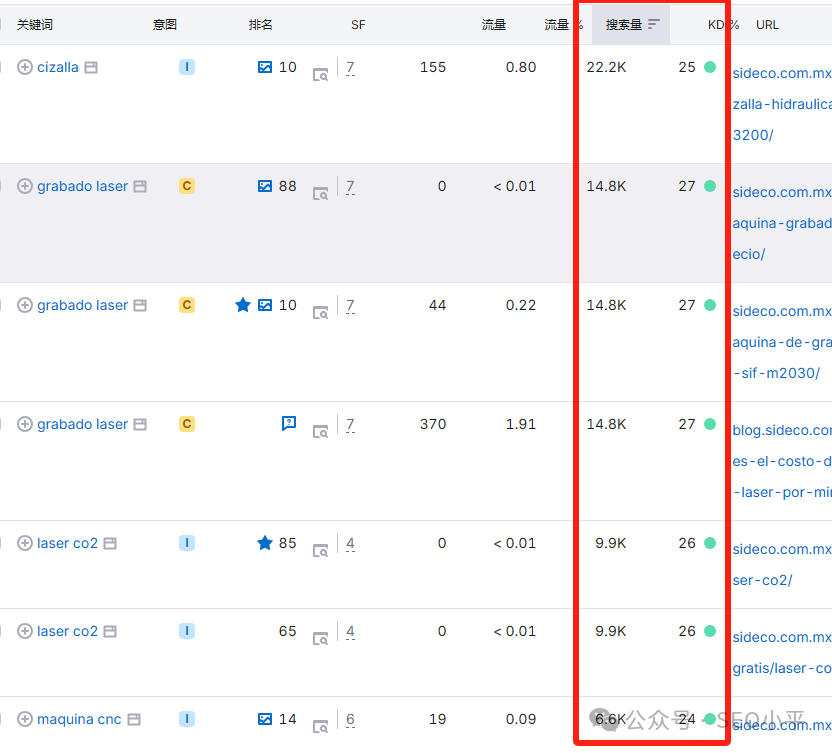Click the plus icon beside cizalla

(24, 67)
